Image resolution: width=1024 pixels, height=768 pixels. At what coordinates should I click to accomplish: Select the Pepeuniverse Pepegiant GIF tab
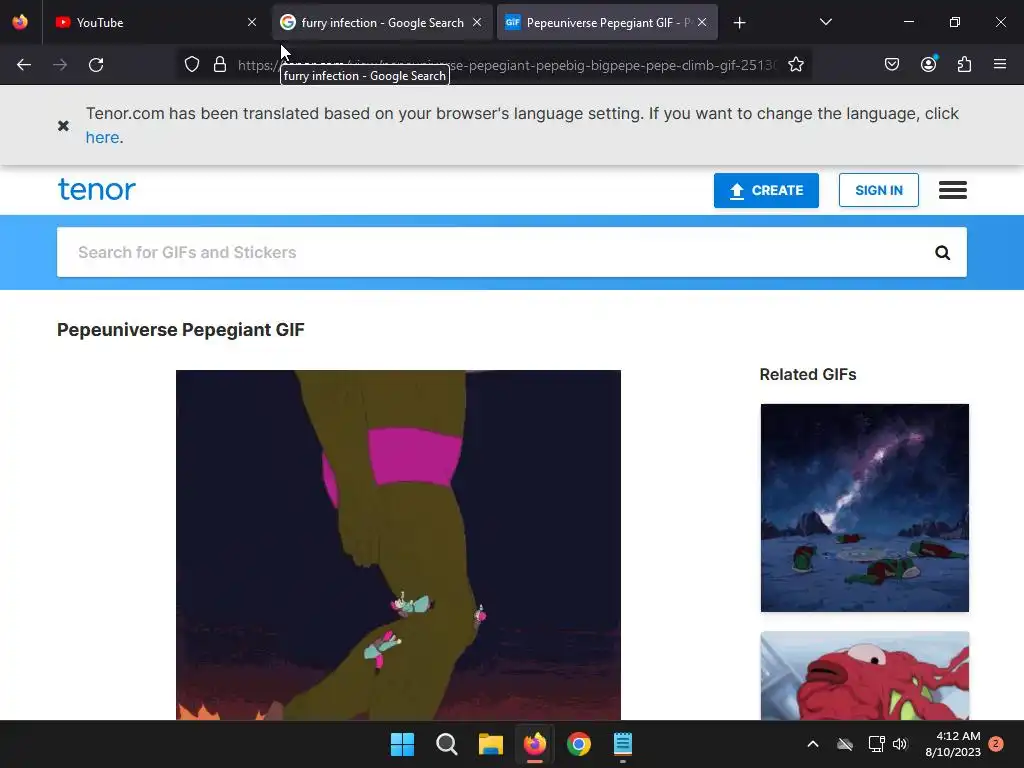607,22
